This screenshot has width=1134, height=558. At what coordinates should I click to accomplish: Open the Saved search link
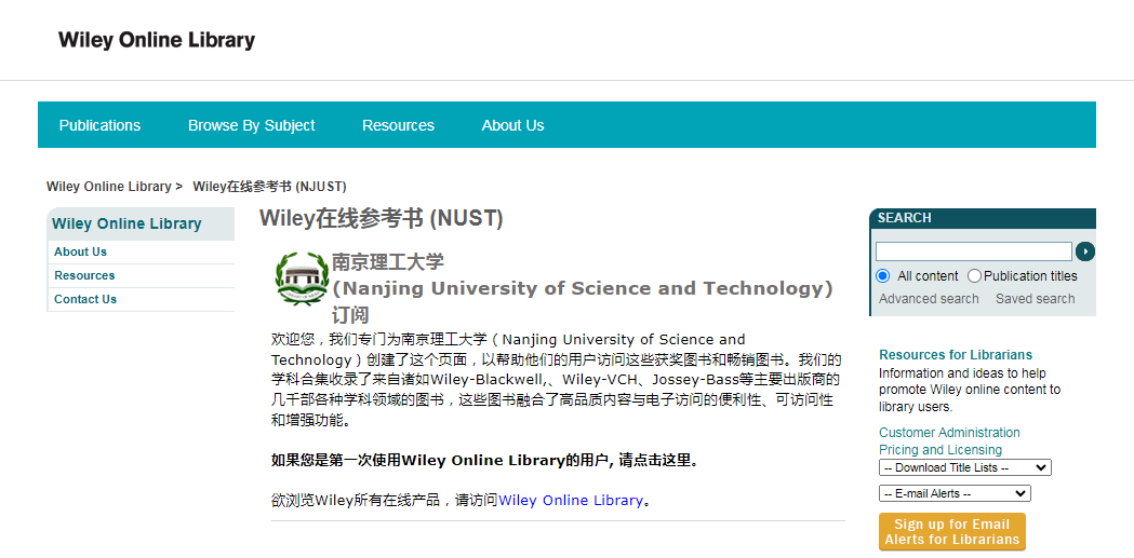(1035, 299)
